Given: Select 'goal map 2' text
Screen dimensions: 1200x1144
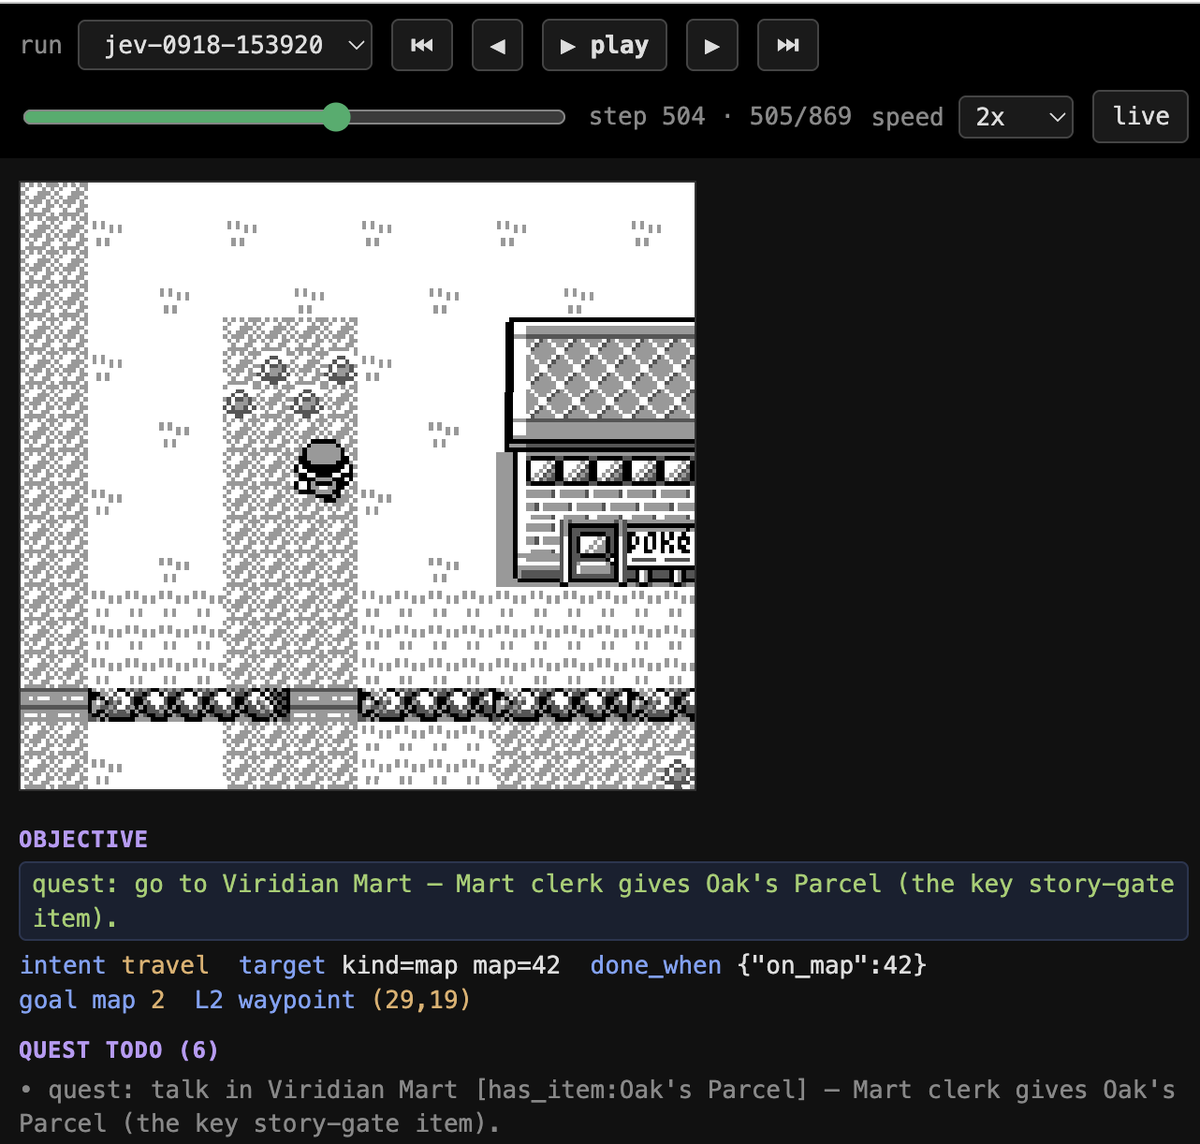Looking at the screenshot, I should pos(92,1000).
